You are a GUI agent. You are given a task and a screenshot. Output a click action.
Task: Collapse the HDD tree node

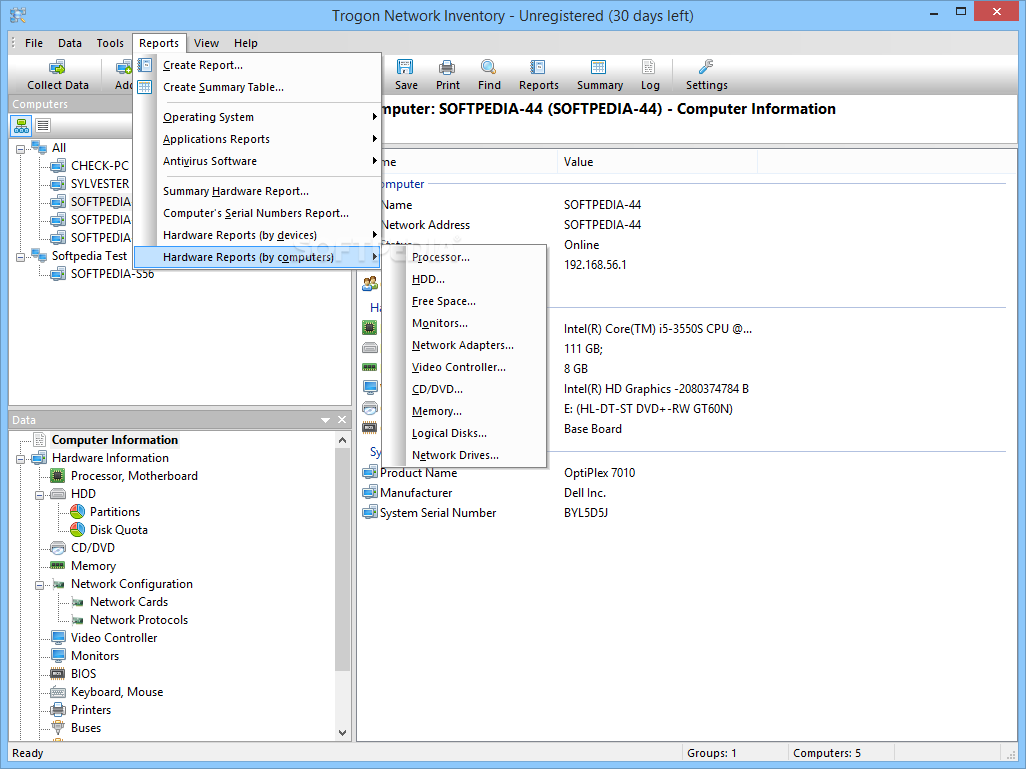39,495
